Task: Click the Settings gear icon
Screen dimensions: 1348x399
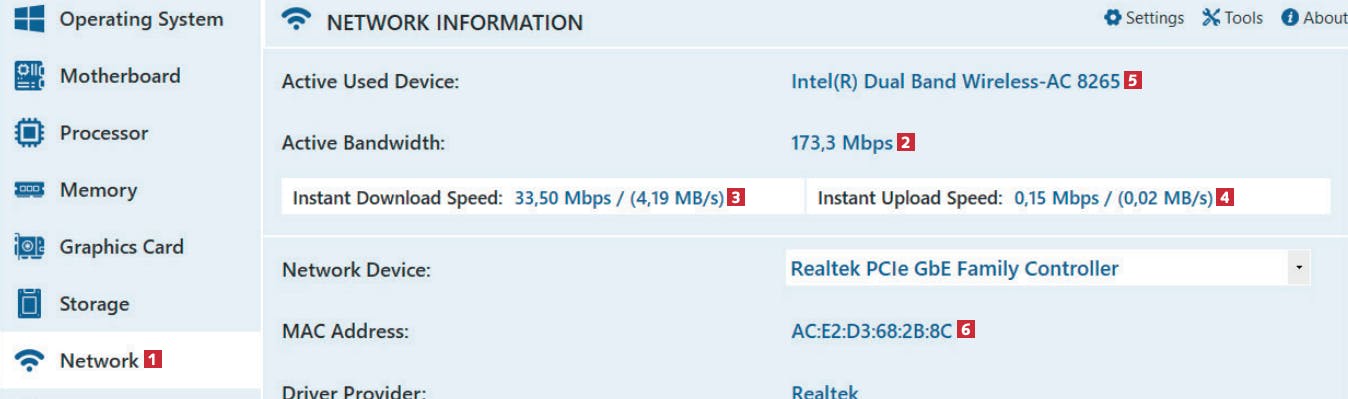Action: coord(1112,18)
